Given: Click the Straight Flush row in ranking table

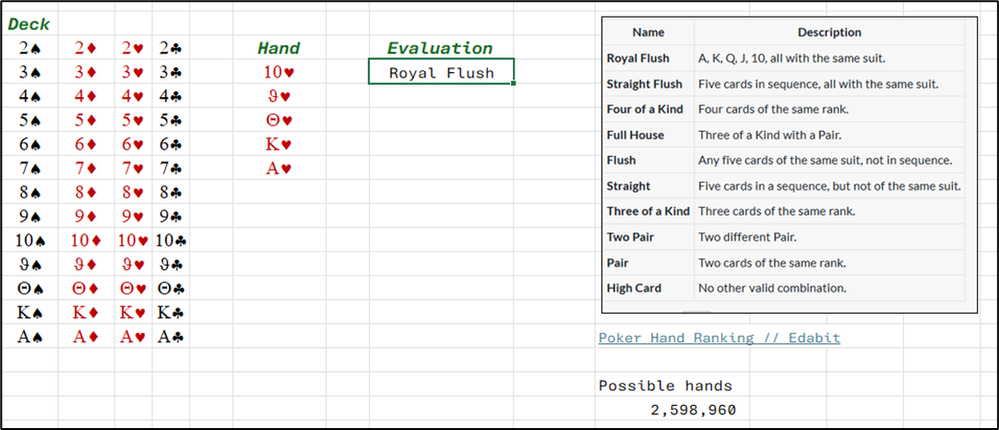Looking at the screenshot, I should coord(784,83).
